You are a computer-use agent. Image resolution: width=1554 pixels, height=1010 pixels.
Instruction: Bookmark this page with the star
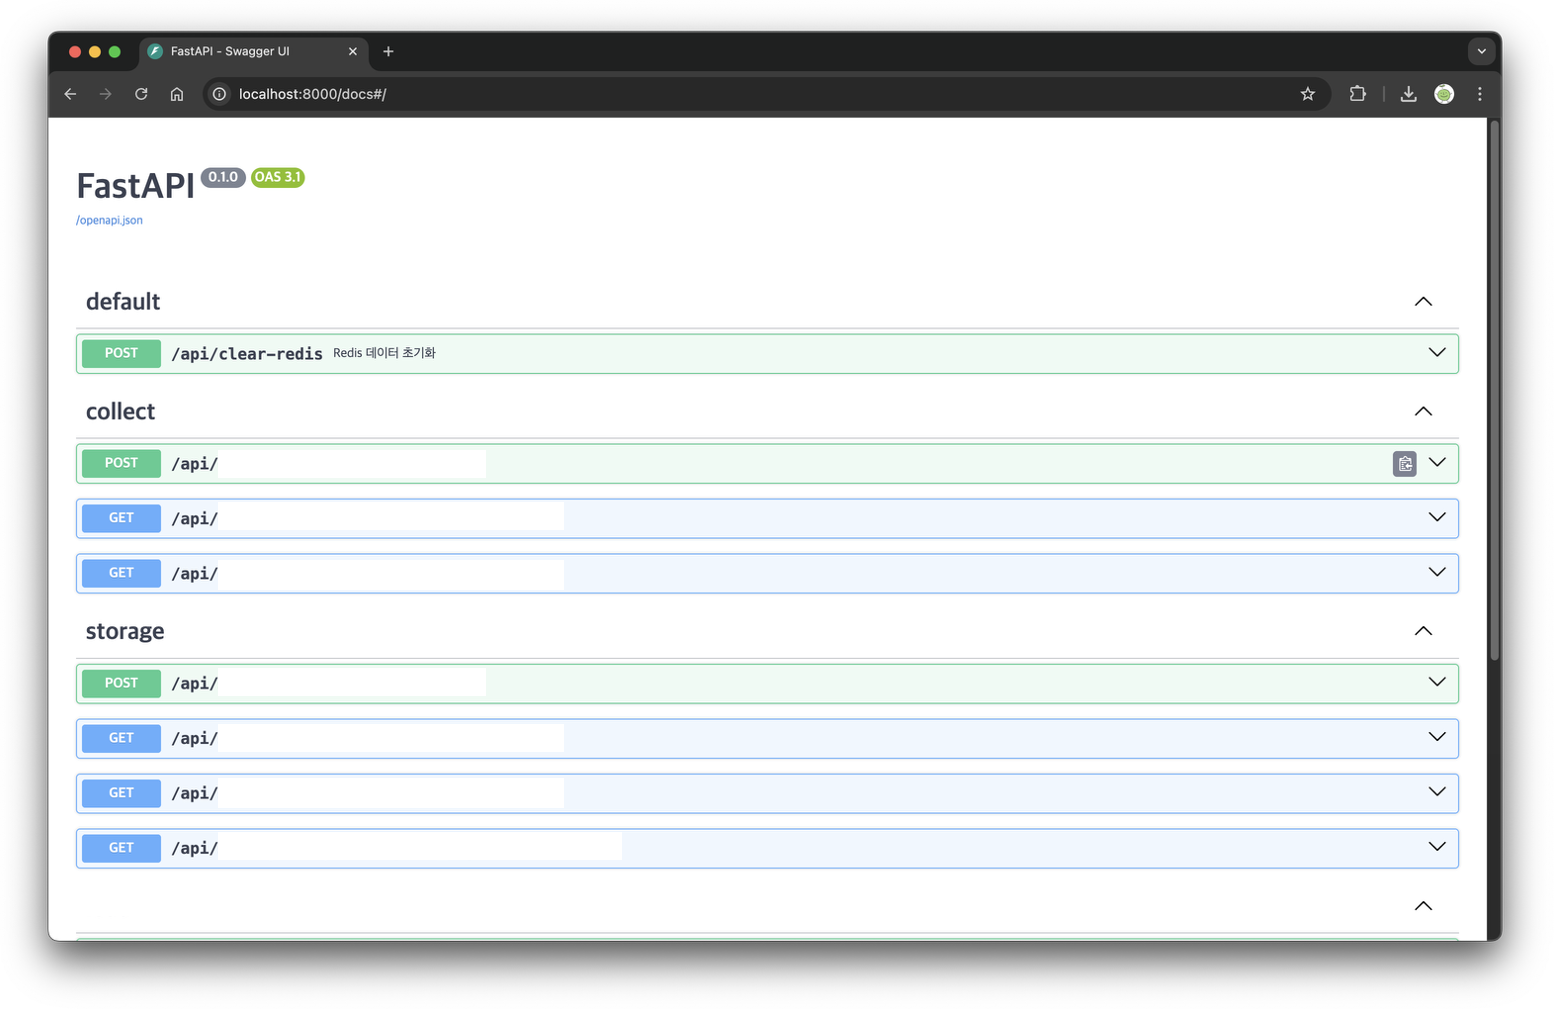click(1307, 94)
